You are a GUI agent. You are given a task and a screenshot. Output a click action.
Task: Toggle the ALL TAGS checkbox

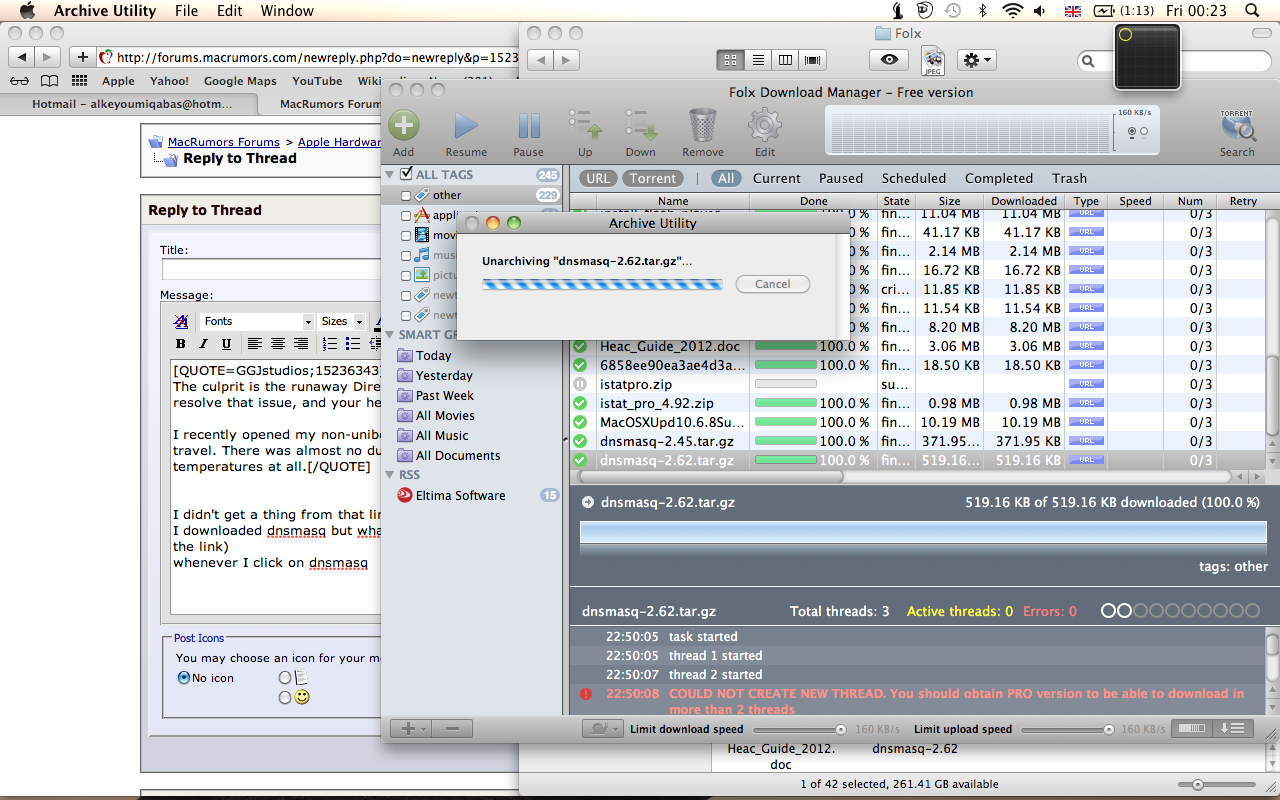click(406, 174)
